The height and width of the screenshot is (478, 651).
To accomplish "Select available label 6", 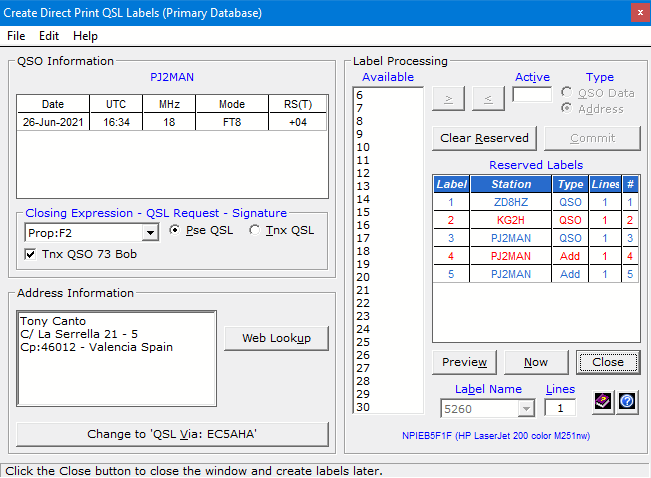I will click(x=388, y=95).
